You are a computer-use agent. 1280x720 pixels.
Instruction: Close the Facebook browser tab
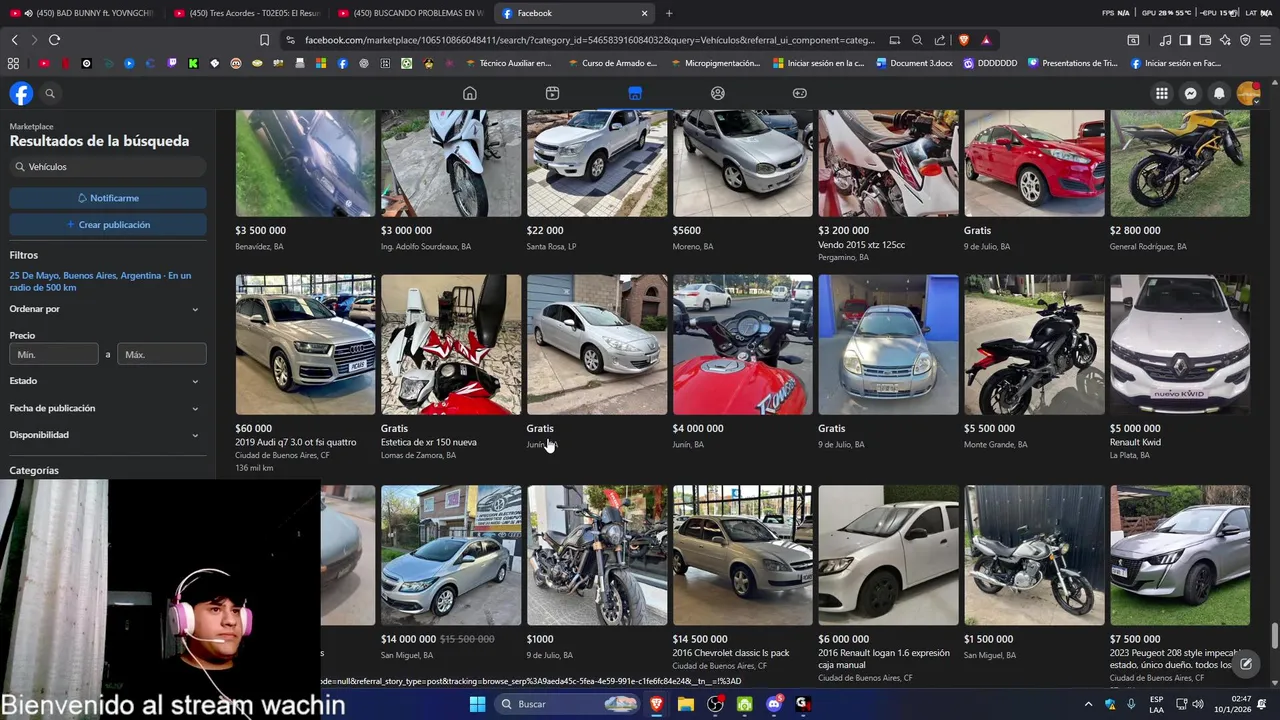click(644, 13)
